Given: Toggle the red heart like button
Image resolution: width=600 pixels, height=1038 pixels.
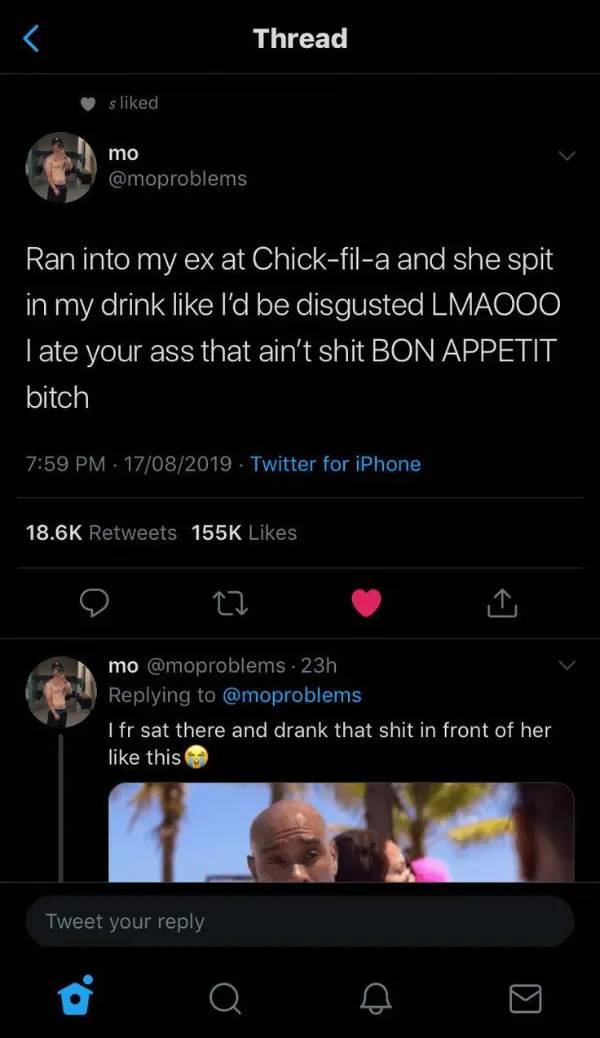Looking at the screenshot, I should pyautogui.click(x=367, y=604).
